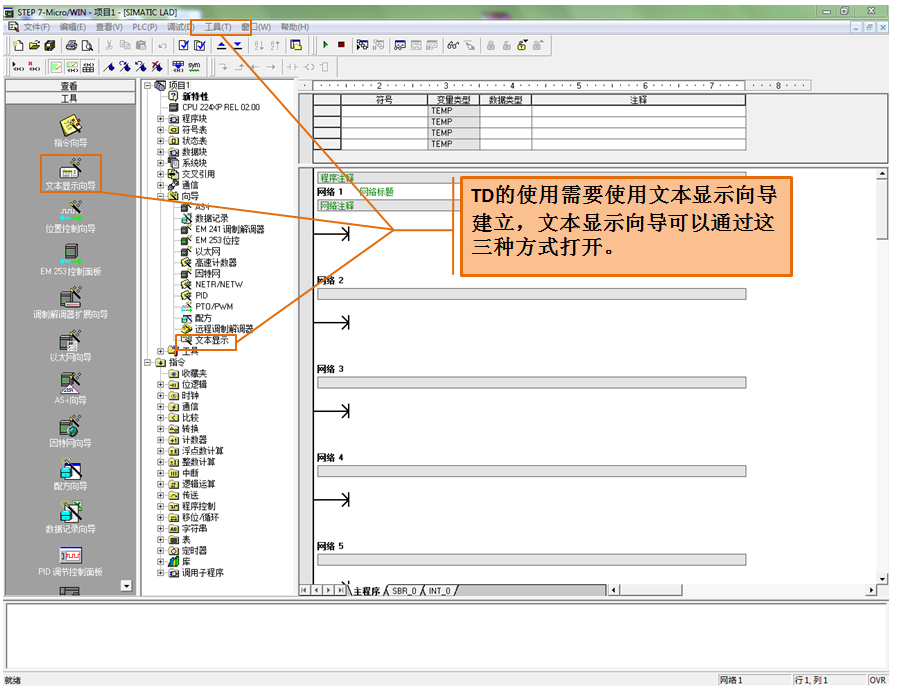Open the Internet Wizard (因特网向导) icon

(70, 432)
